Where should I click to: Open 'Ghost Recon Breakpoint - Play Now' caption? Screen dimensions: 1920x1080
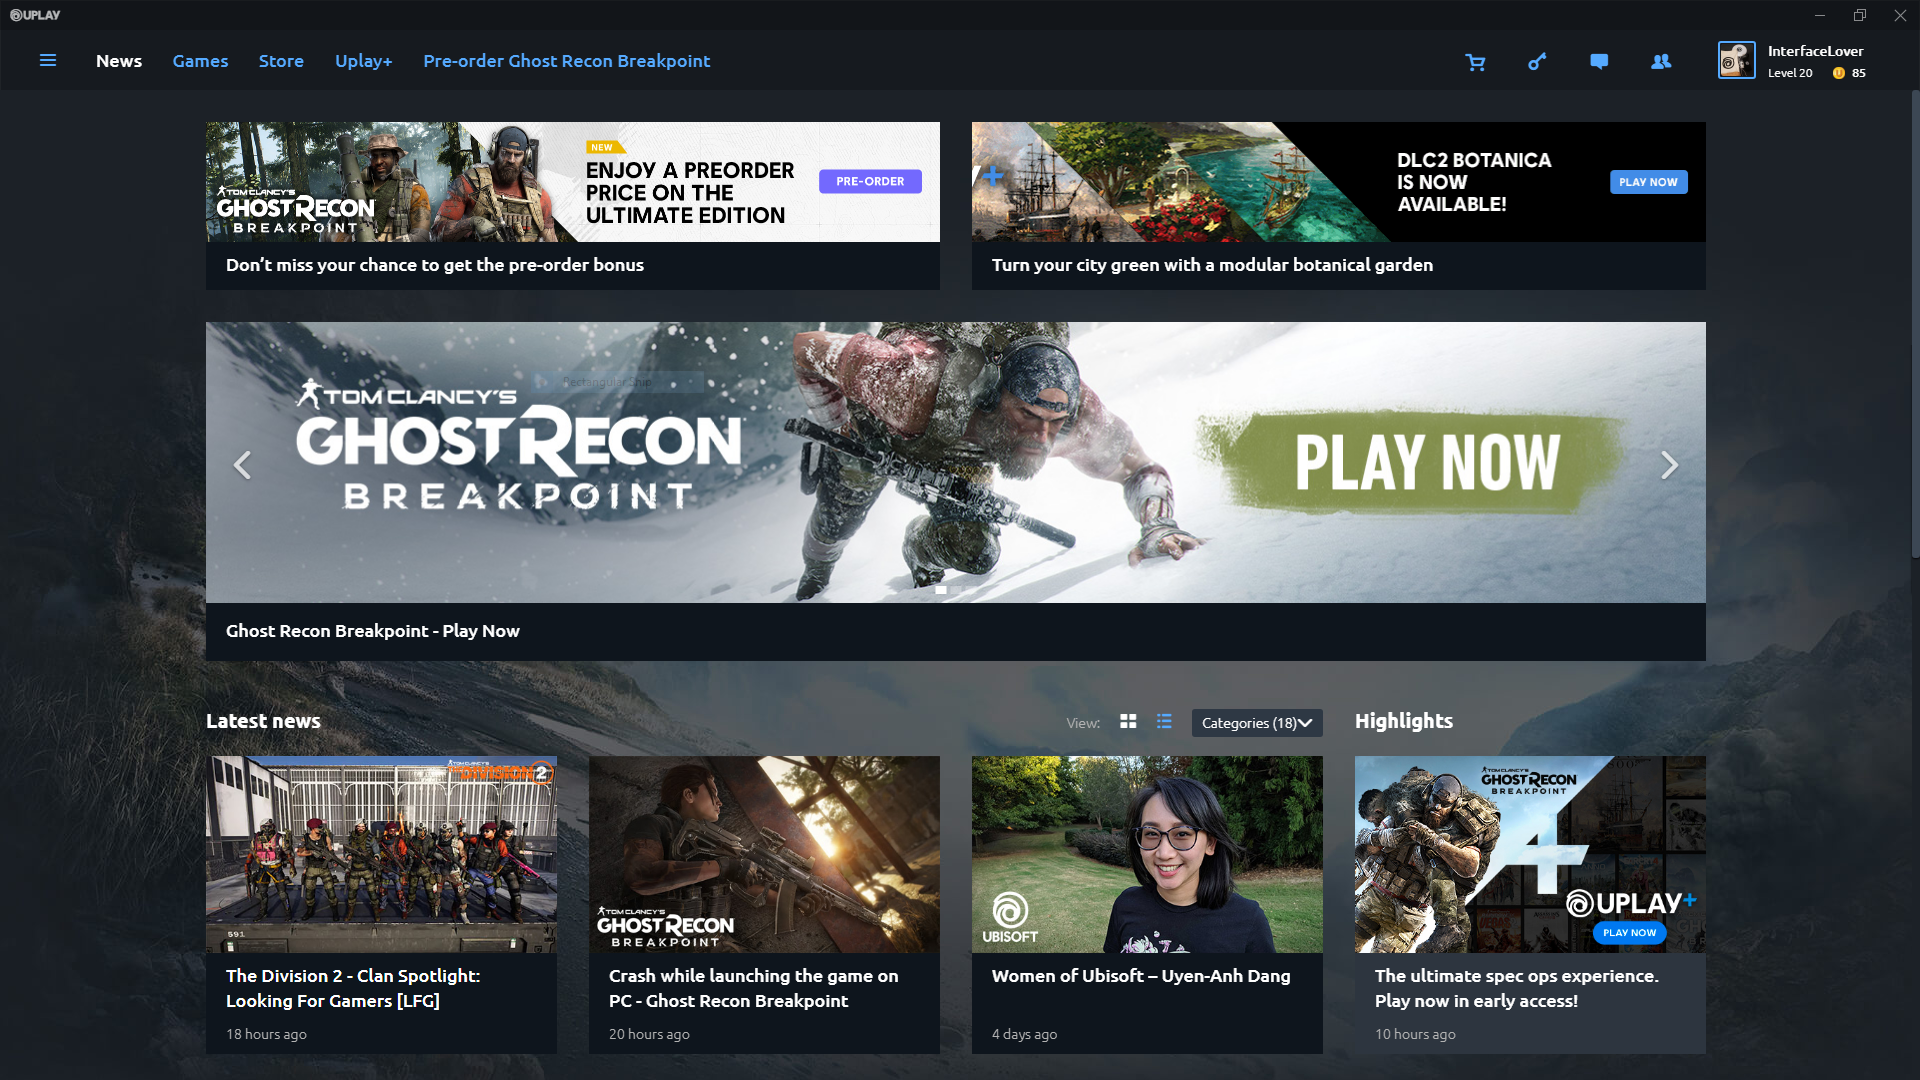coord(373,631)
